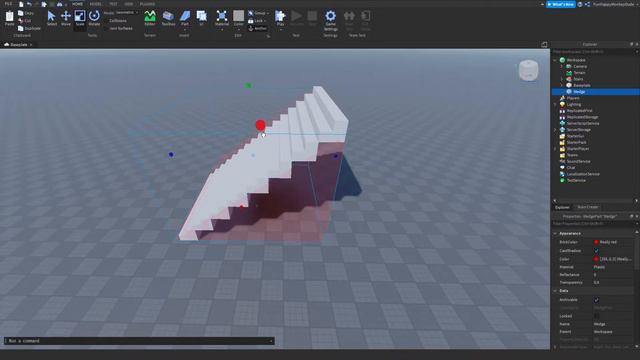640x360 pixels.
Task: Click the red scale handle on the wedge
Action: pyautogui.click(x=260, y=125)
